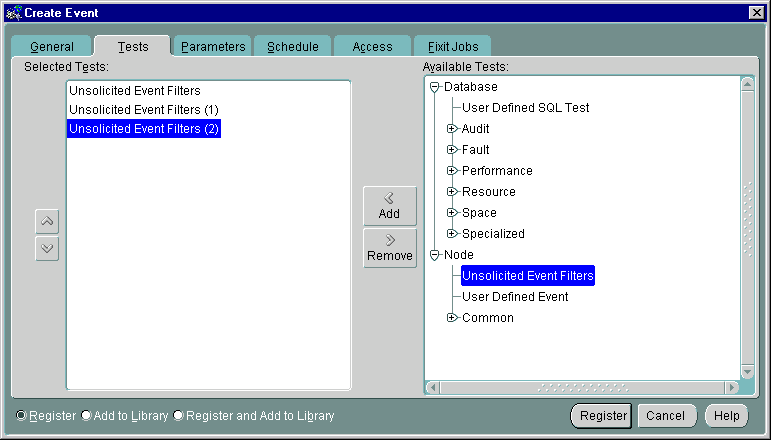Viewport: 771px width, 440px height.
Task: Click the horizontal scrollbar in Available Tests
Action: [x=582, y=387]
